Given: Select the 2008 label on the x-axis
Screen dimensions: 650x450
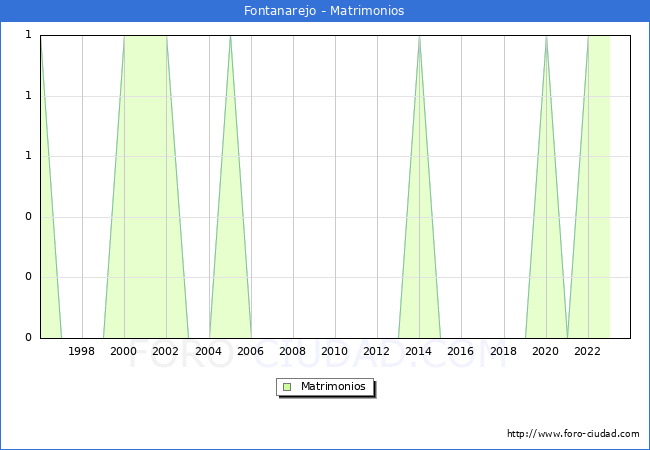Looking at the screenshot, I should (x=292, y=351).
